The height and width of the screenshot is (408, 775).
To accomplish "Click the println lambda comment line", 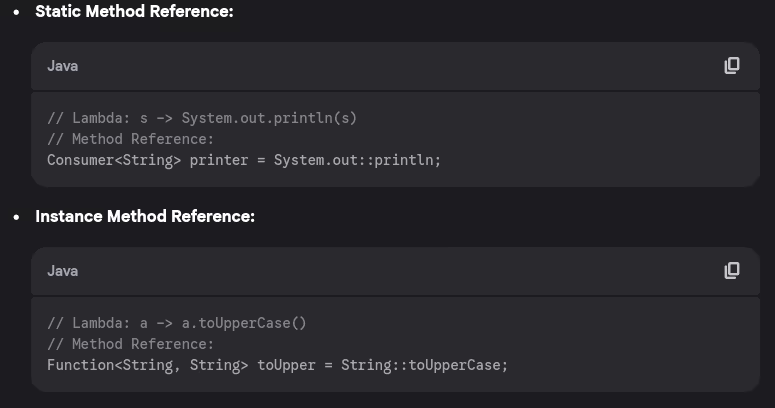I will tap(201, 118).
